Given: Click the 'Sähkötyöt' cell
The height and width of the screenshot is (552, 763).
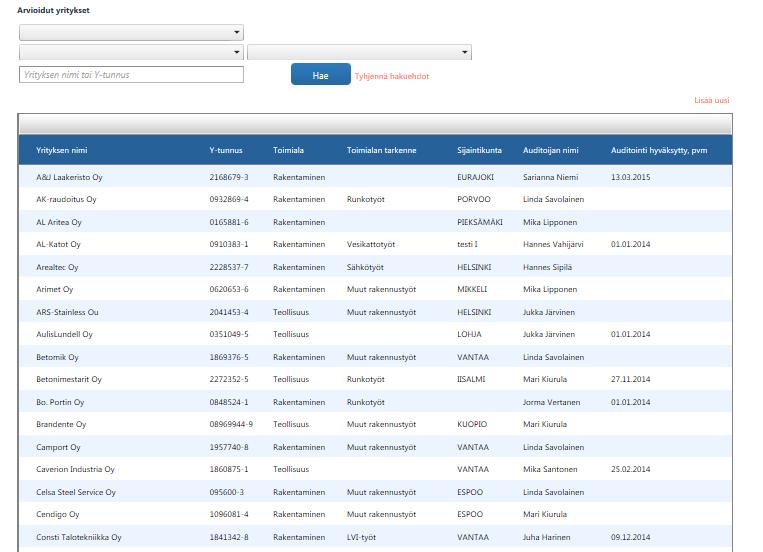Looking at the screenshot, I should (x=365, y=267).
